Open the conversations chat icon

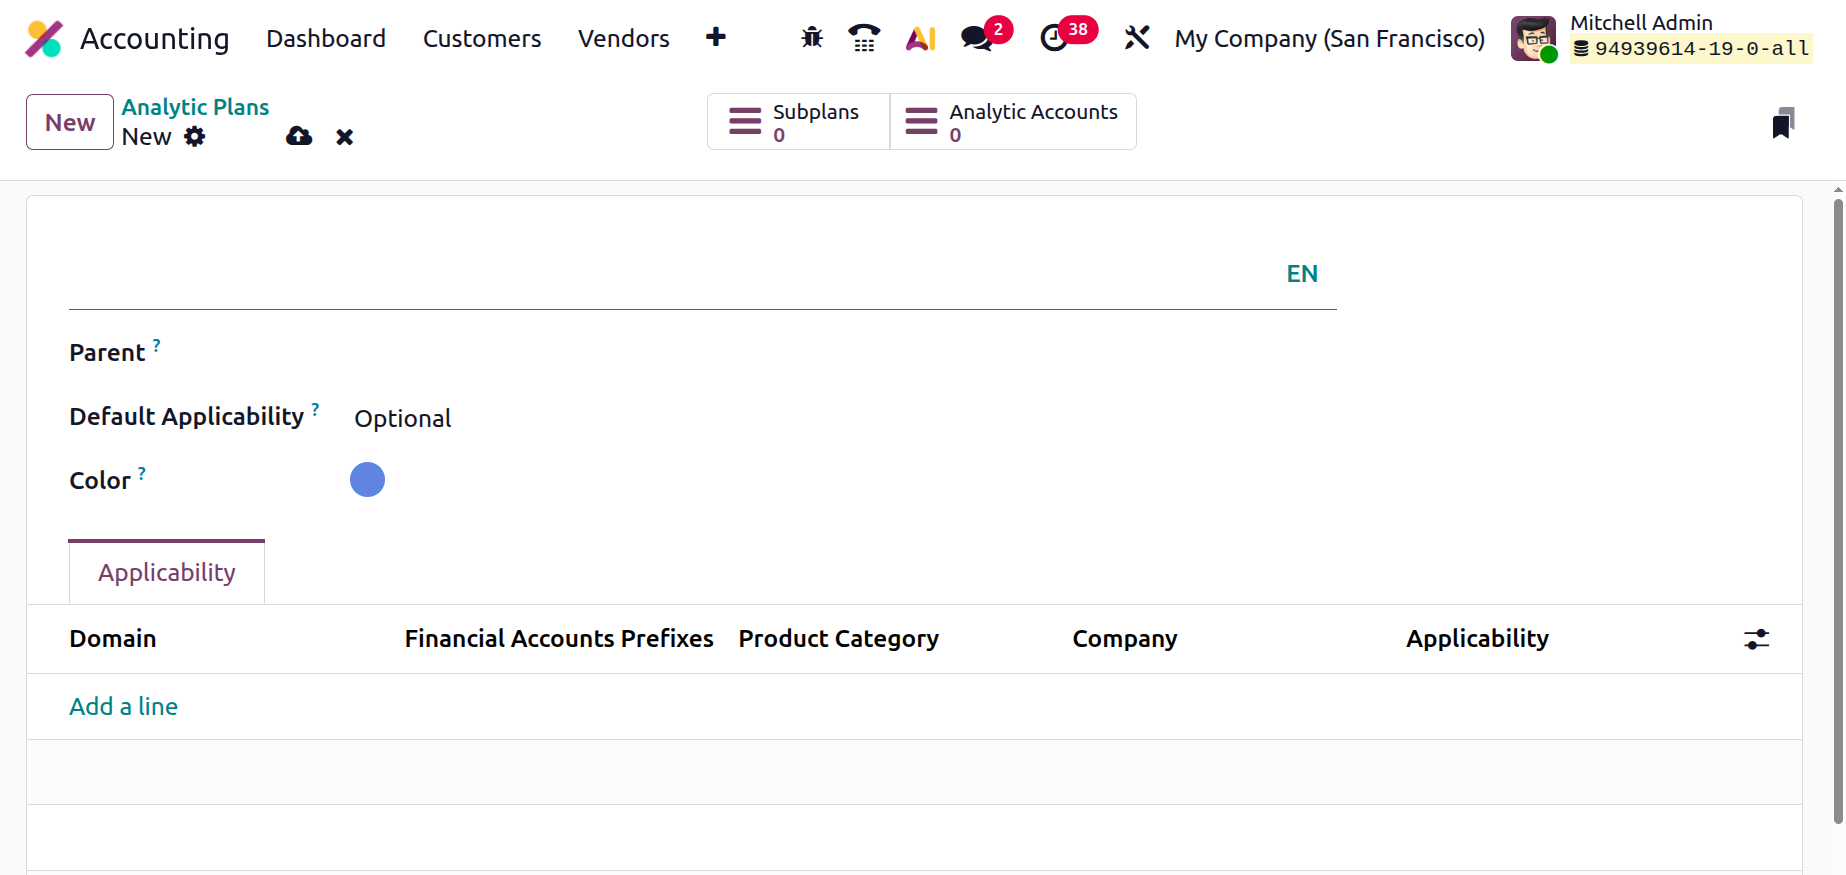[977, 38]
